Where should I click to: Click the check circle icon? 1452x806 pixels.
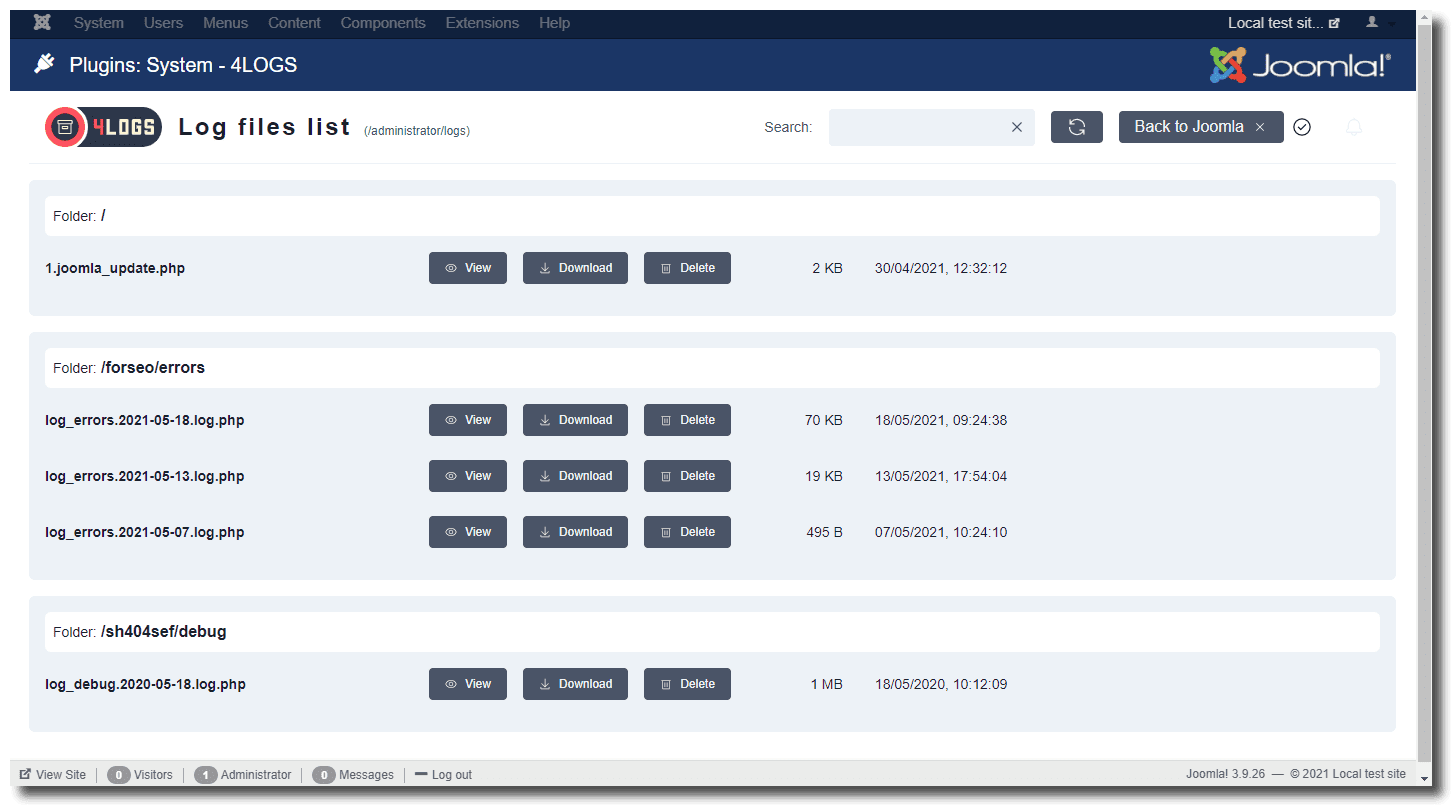1302,127
